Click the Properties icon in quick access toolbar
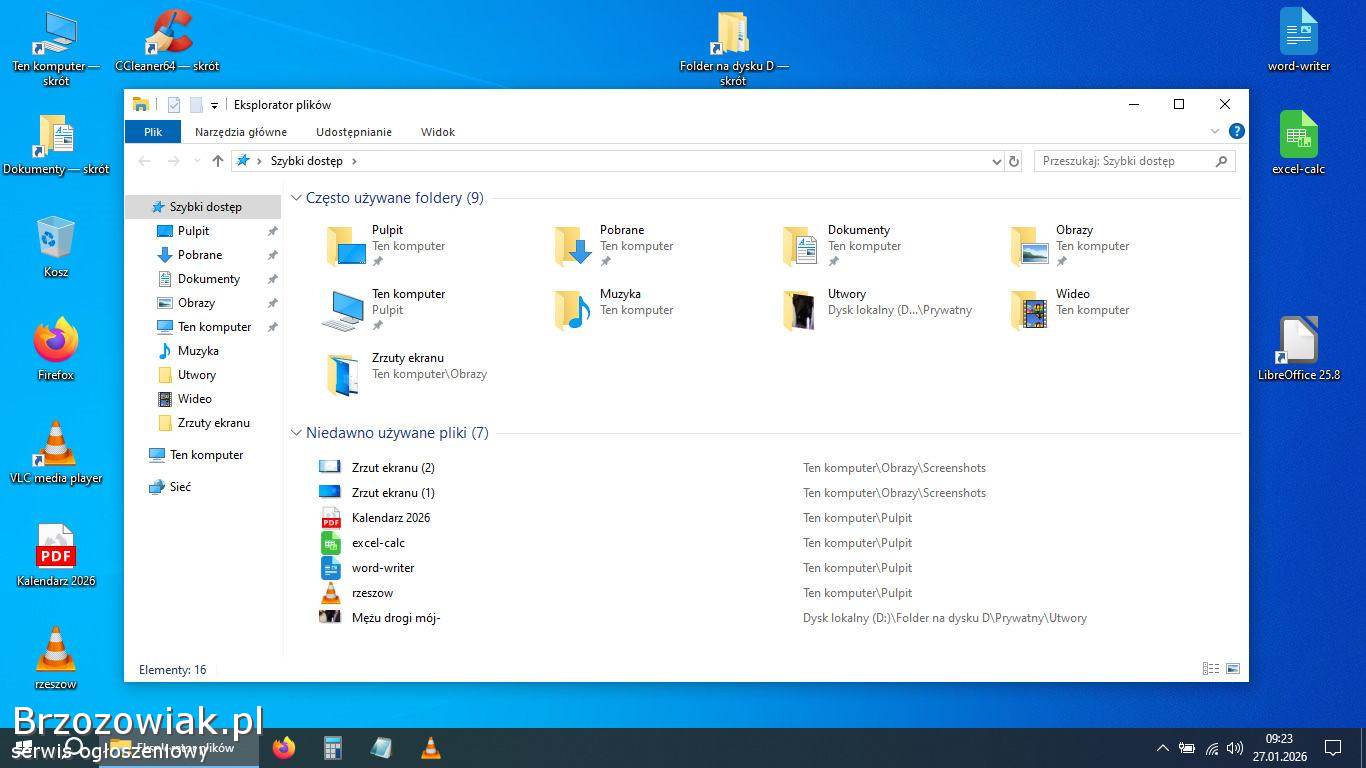The image size is (1366, 768). (174, 105)
